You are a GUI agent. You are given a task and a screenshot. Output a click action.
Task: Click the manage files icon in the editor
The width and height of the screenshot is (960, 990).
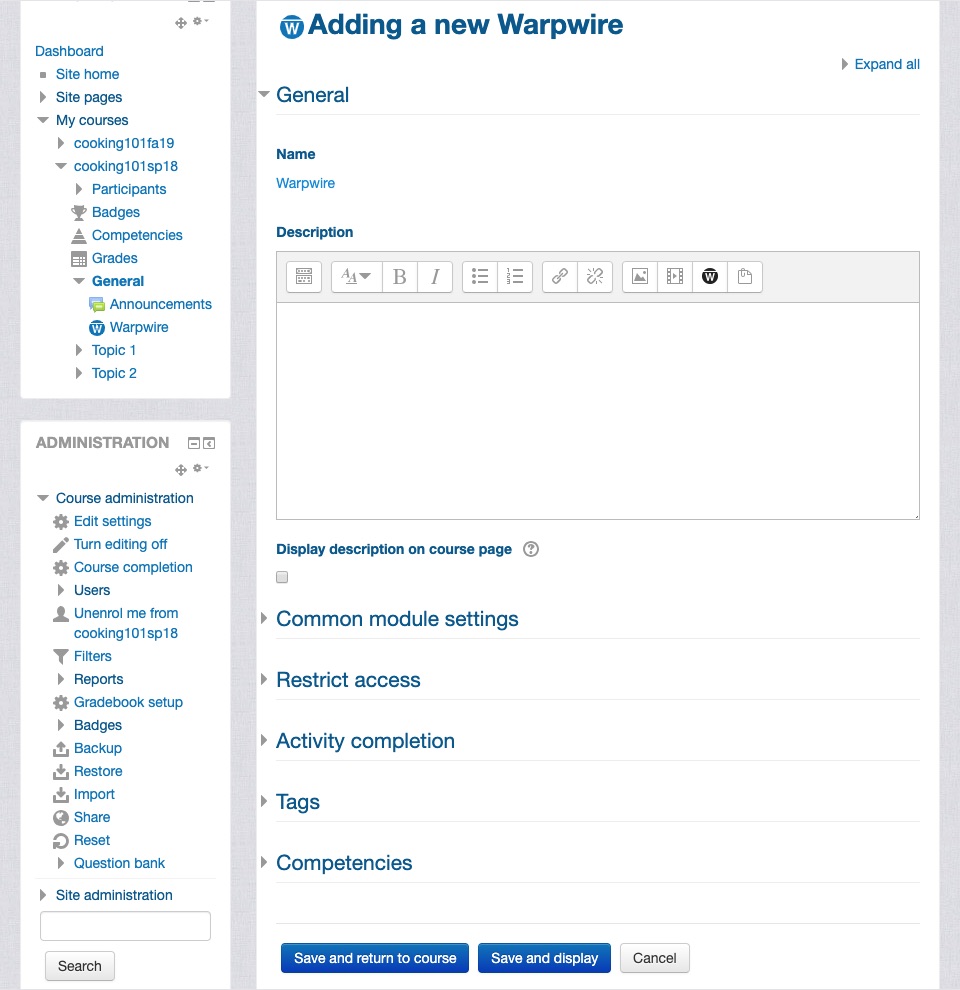[x=745, y=277]
